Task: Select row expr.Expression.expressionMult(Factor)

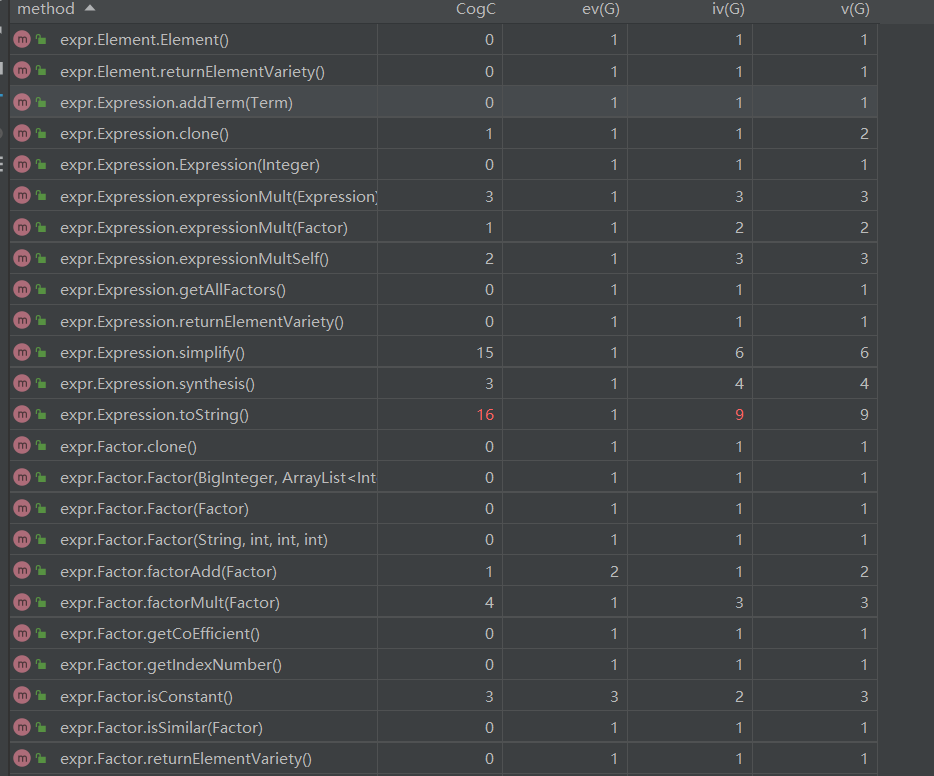Action: [443, 227]
